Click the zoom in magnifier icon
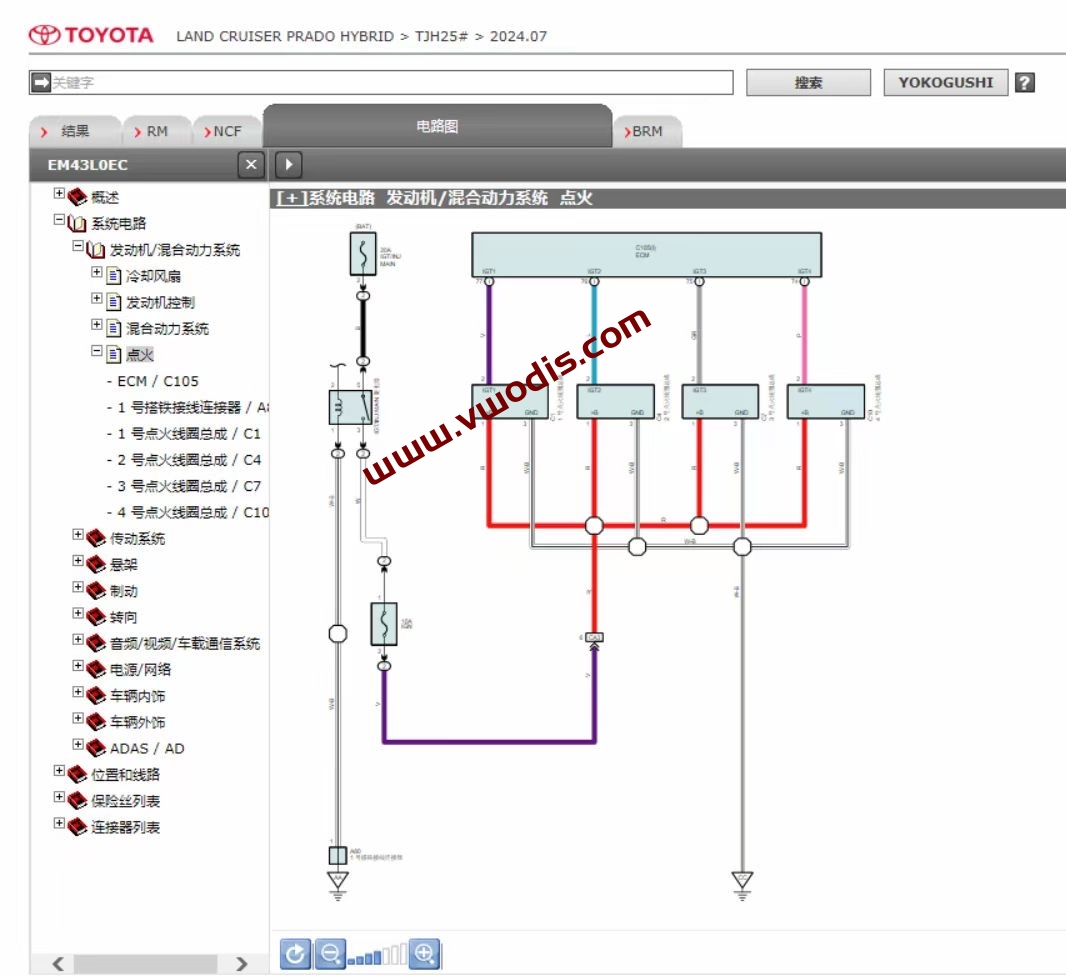Screen dimensions: 1066x977 [424, 953]
